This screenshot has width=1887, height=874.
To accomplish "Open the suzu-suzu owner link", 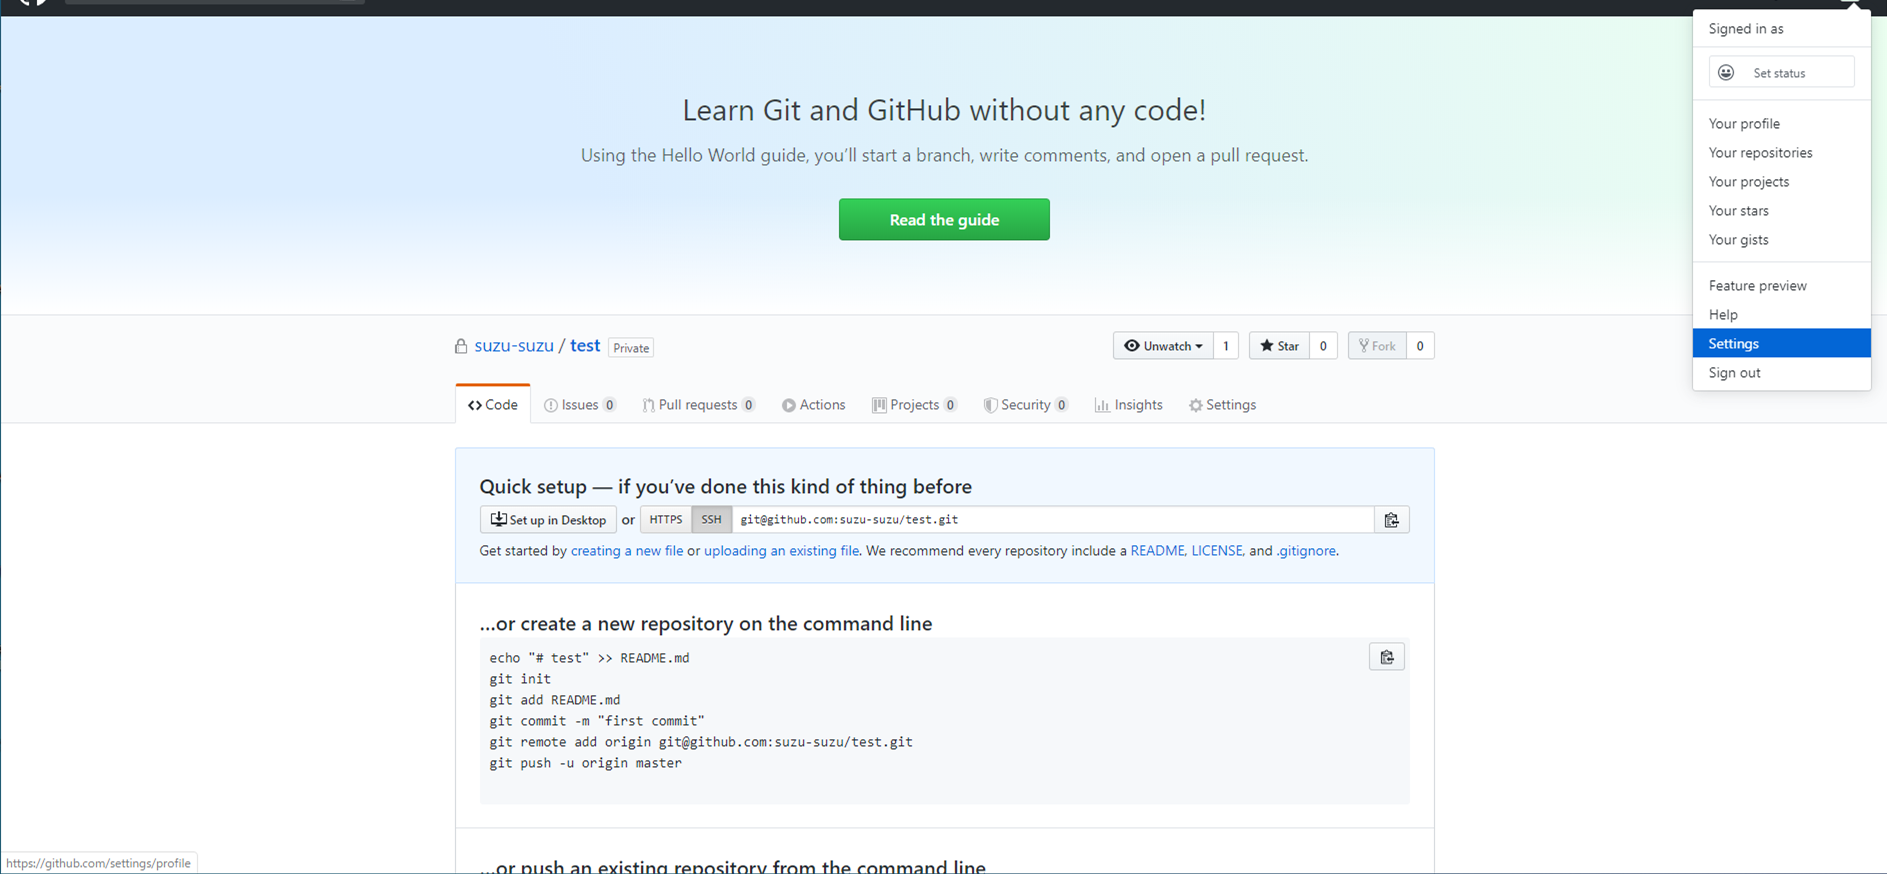I will [x=514, y=346].
